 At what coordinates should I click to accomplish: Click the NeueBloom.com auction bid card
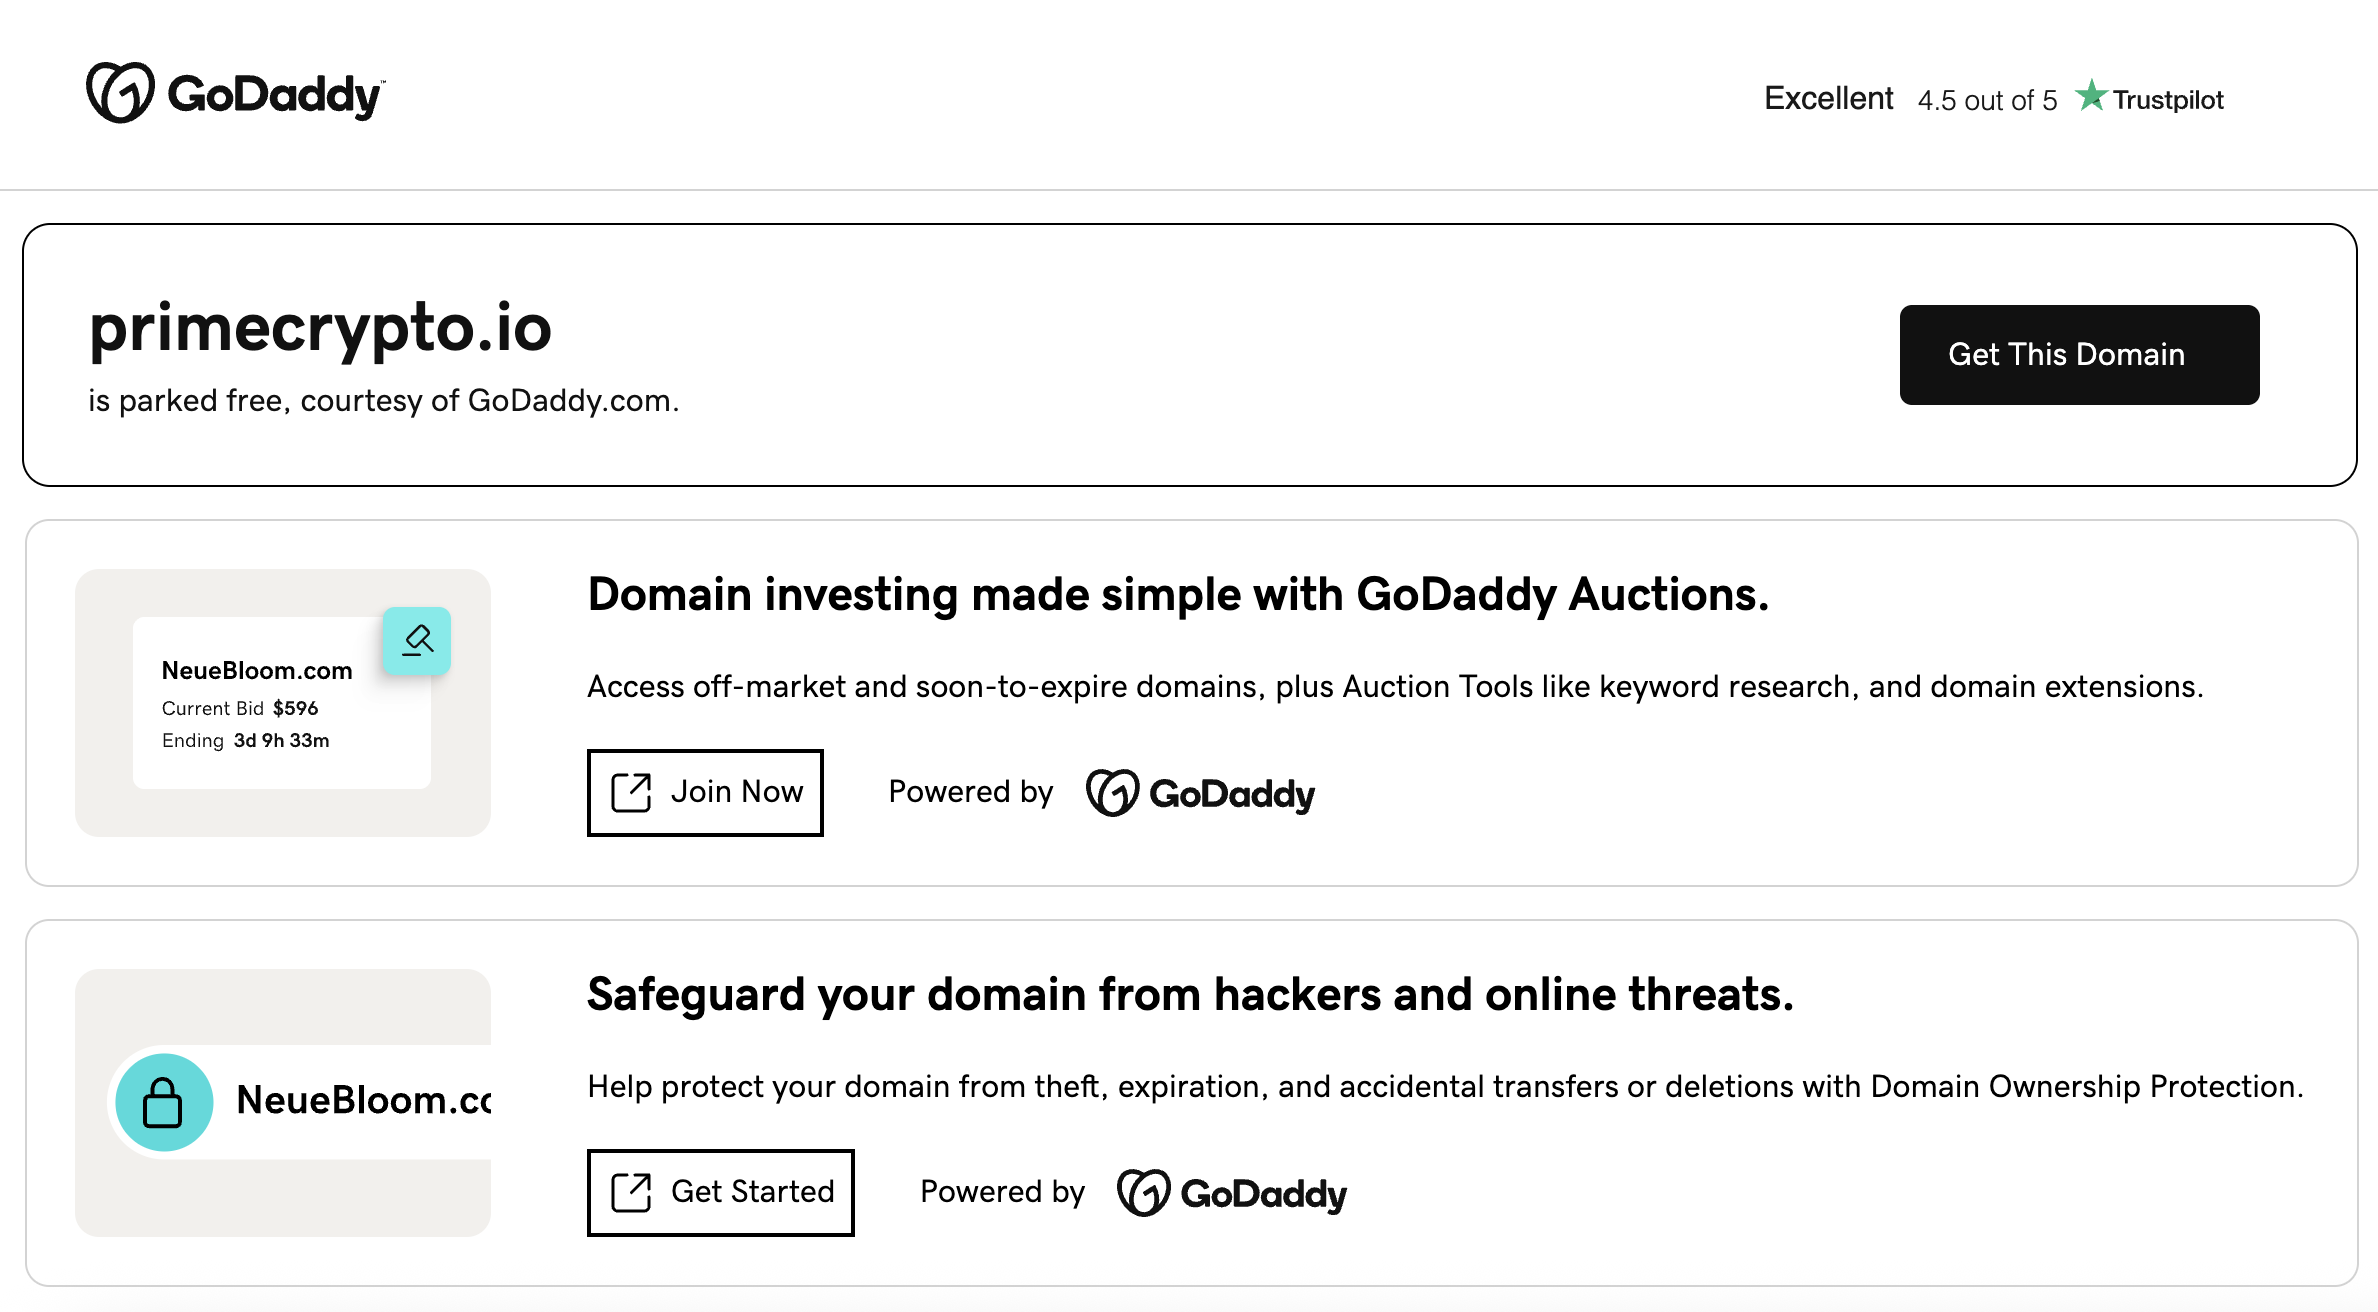281,703
